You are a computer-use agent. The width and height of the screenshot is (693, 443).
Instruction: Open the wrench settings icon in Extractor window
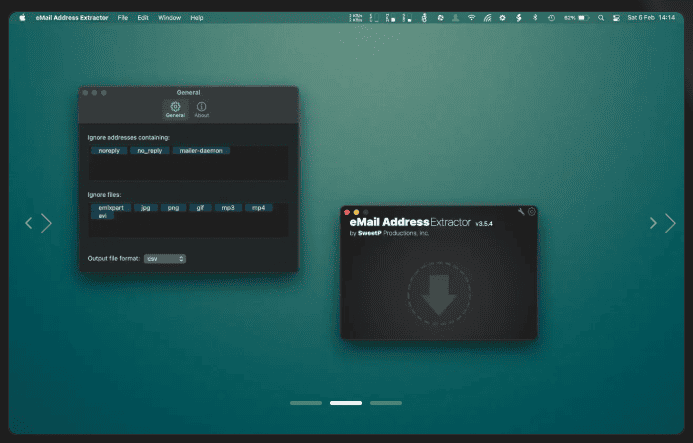(521, 212)
